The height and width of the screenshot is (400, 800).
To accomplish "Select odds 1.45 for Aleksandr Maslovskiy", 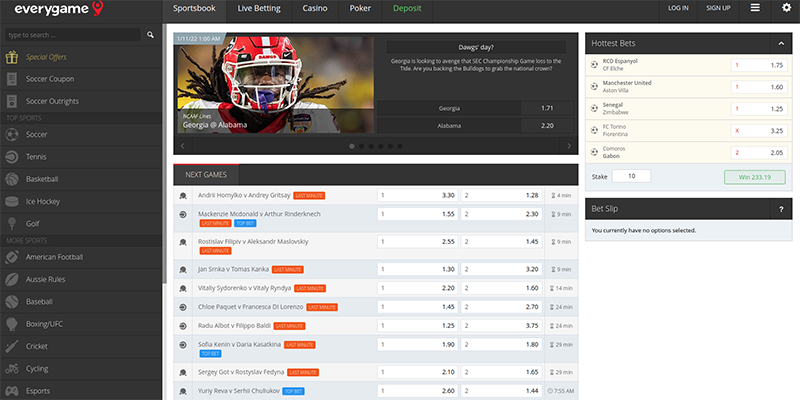I will [x=501, y=242].
